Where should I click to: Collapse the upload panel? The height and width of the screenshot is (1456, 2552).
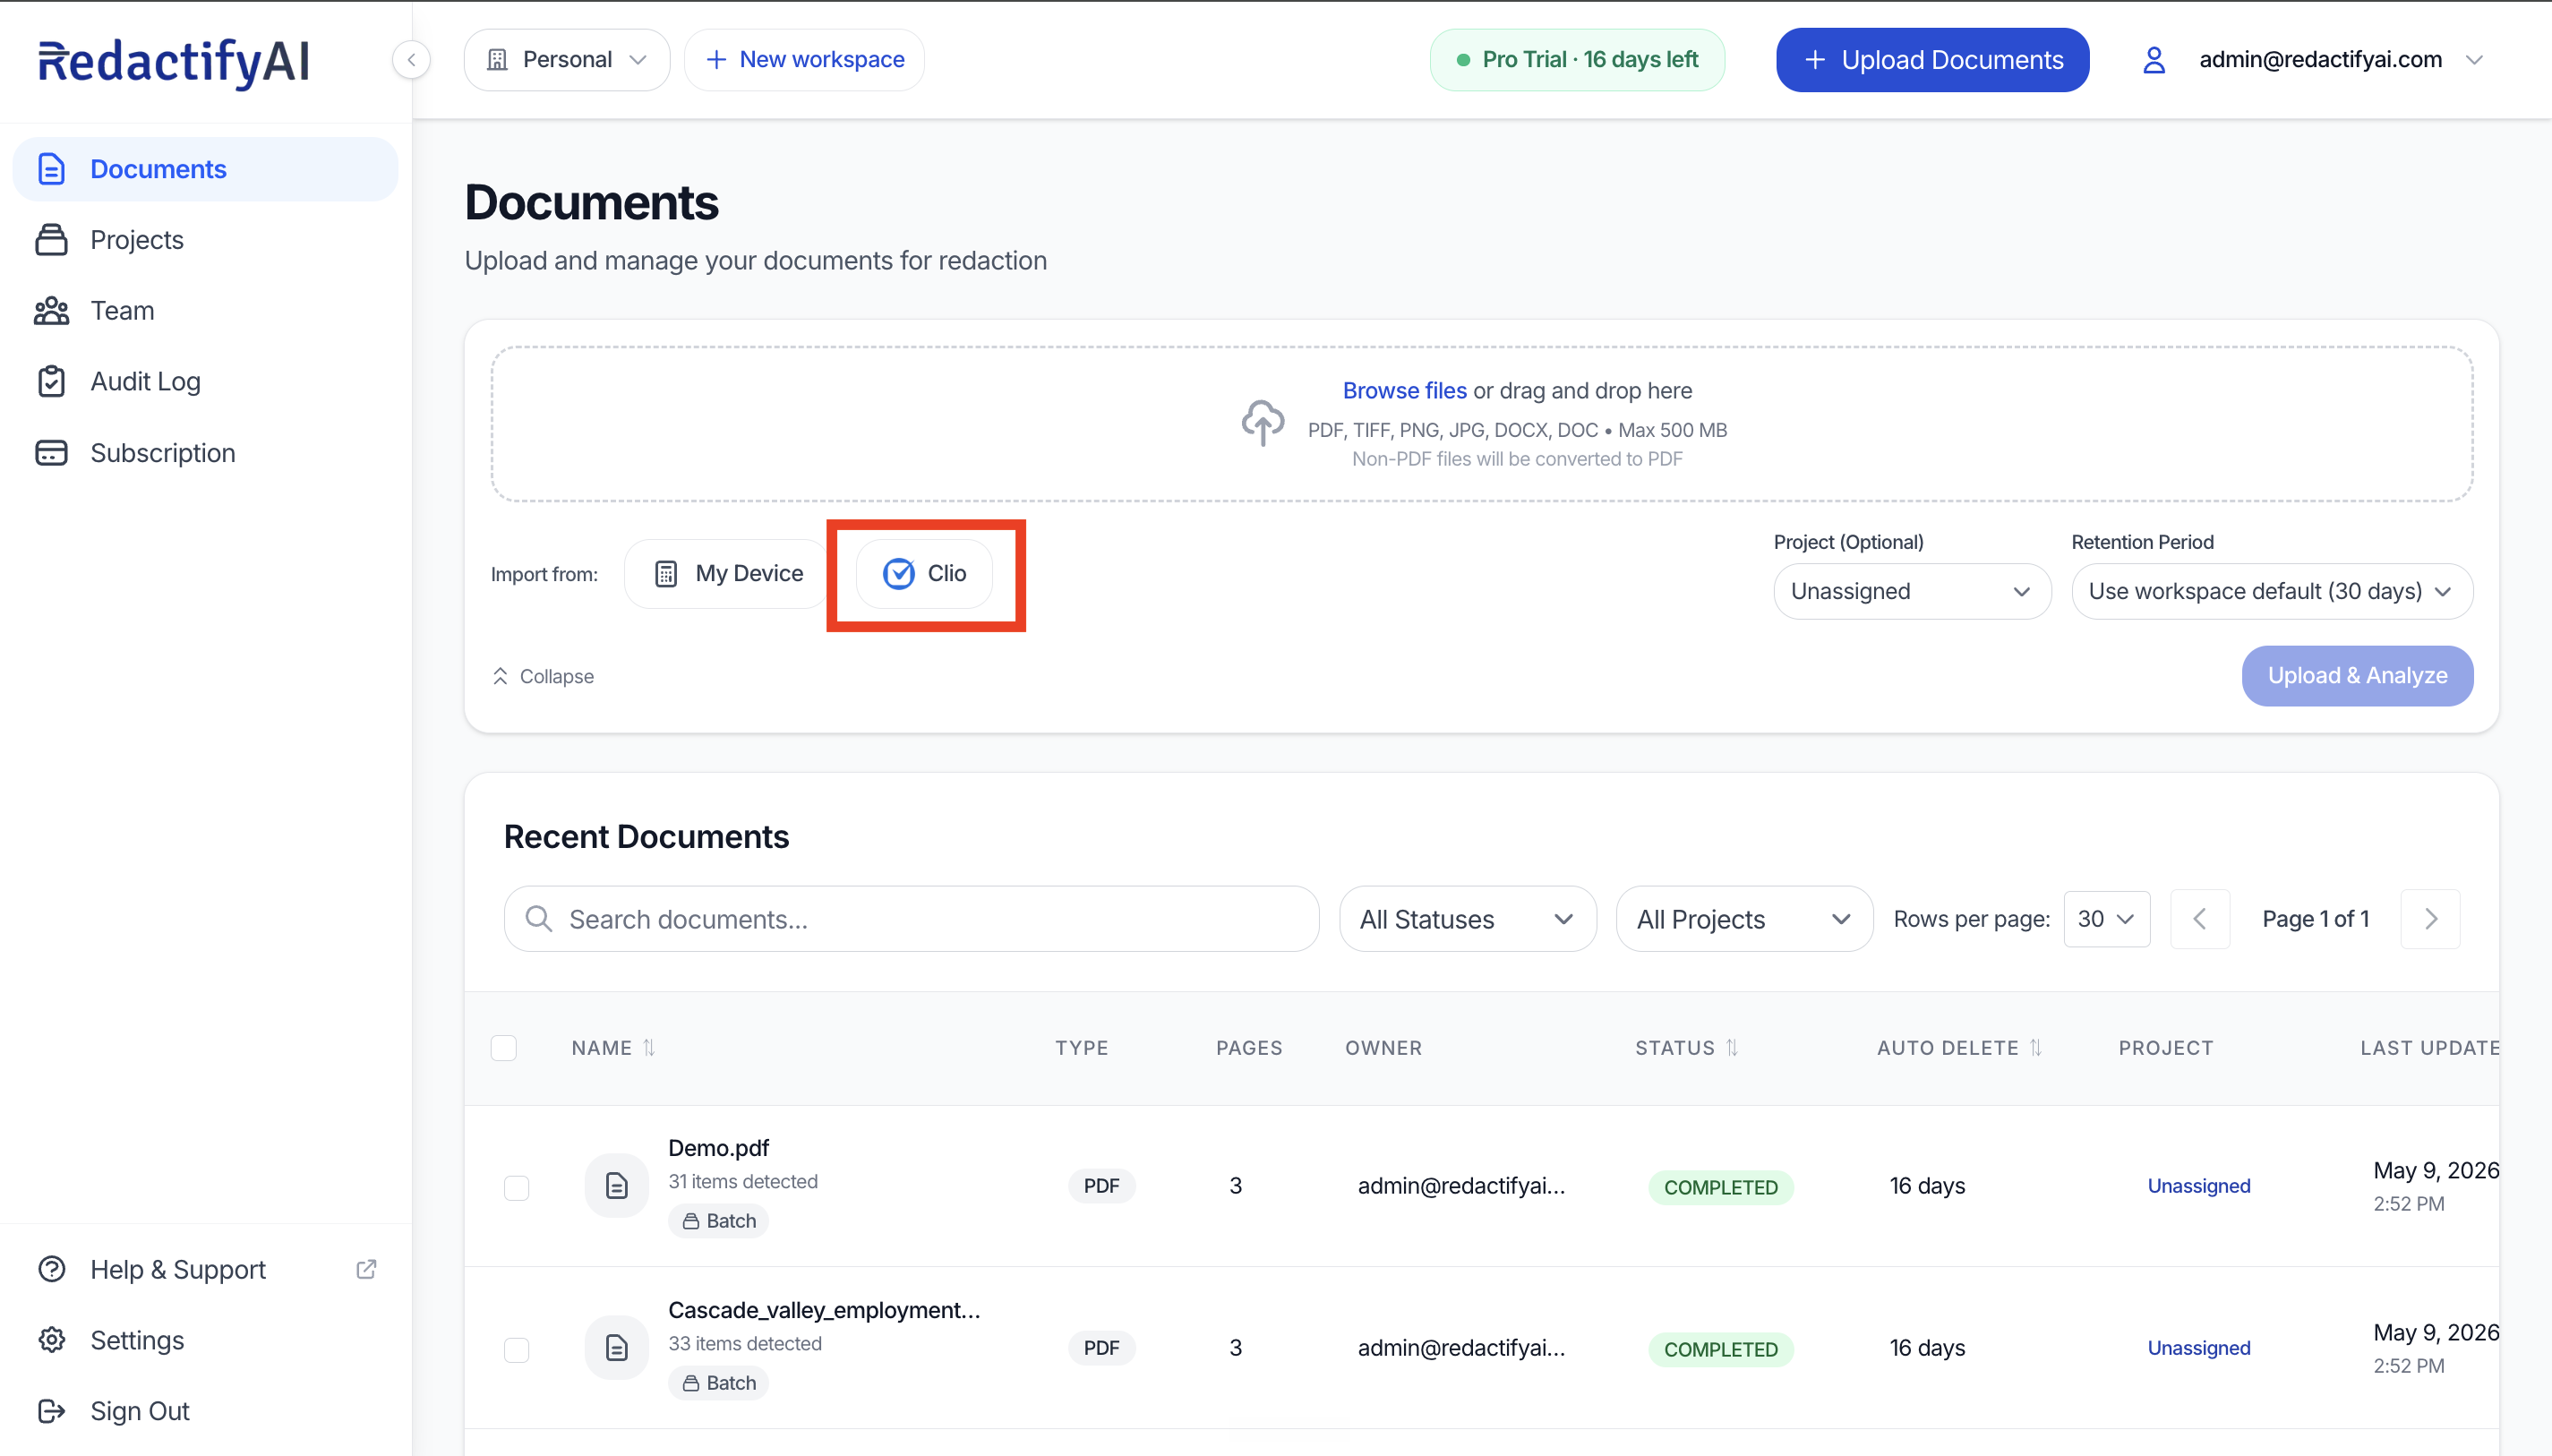pyautogui.click(x=543, y=676)
